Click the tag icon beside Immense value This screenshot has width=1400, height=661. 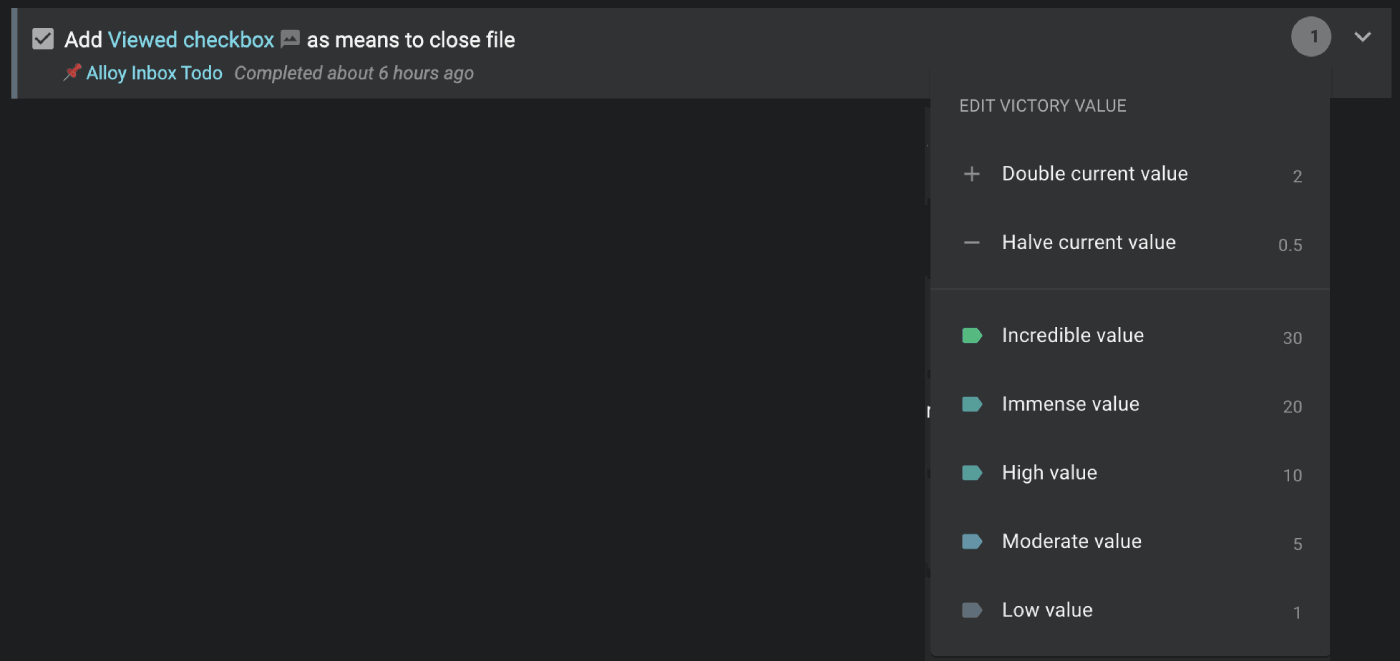coord(971,405)
